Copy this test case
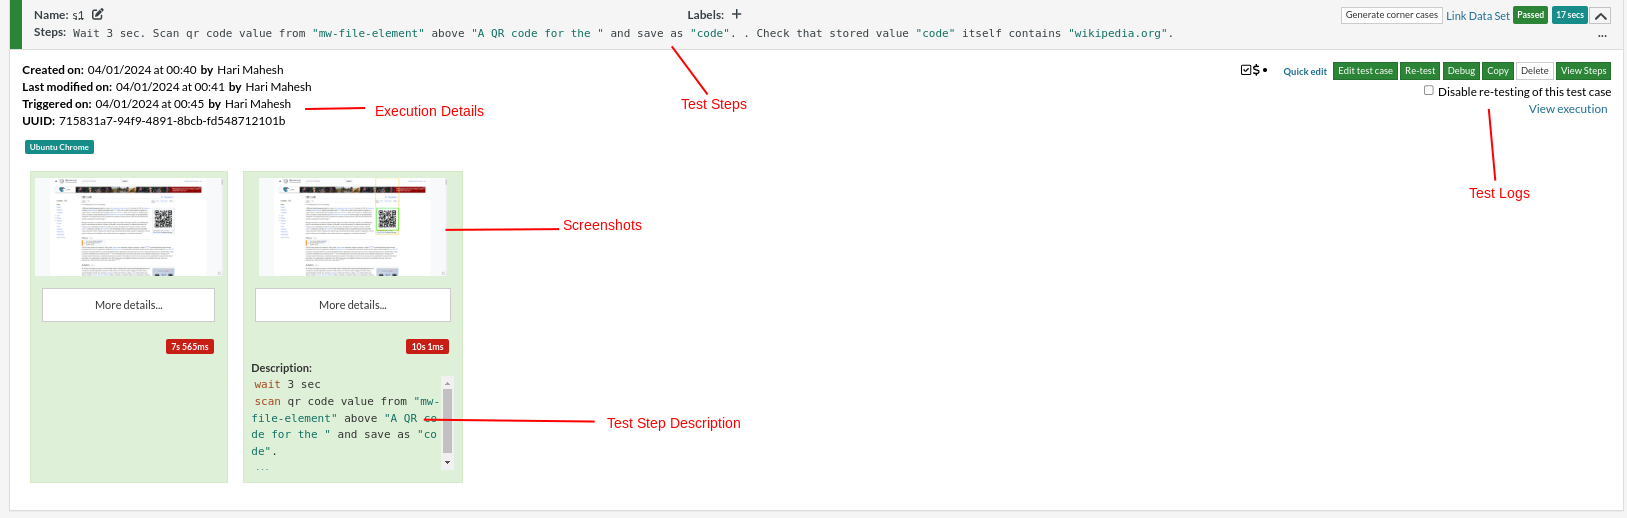This screenshot has width=1627, height=518. click(x=1497, y=71)
